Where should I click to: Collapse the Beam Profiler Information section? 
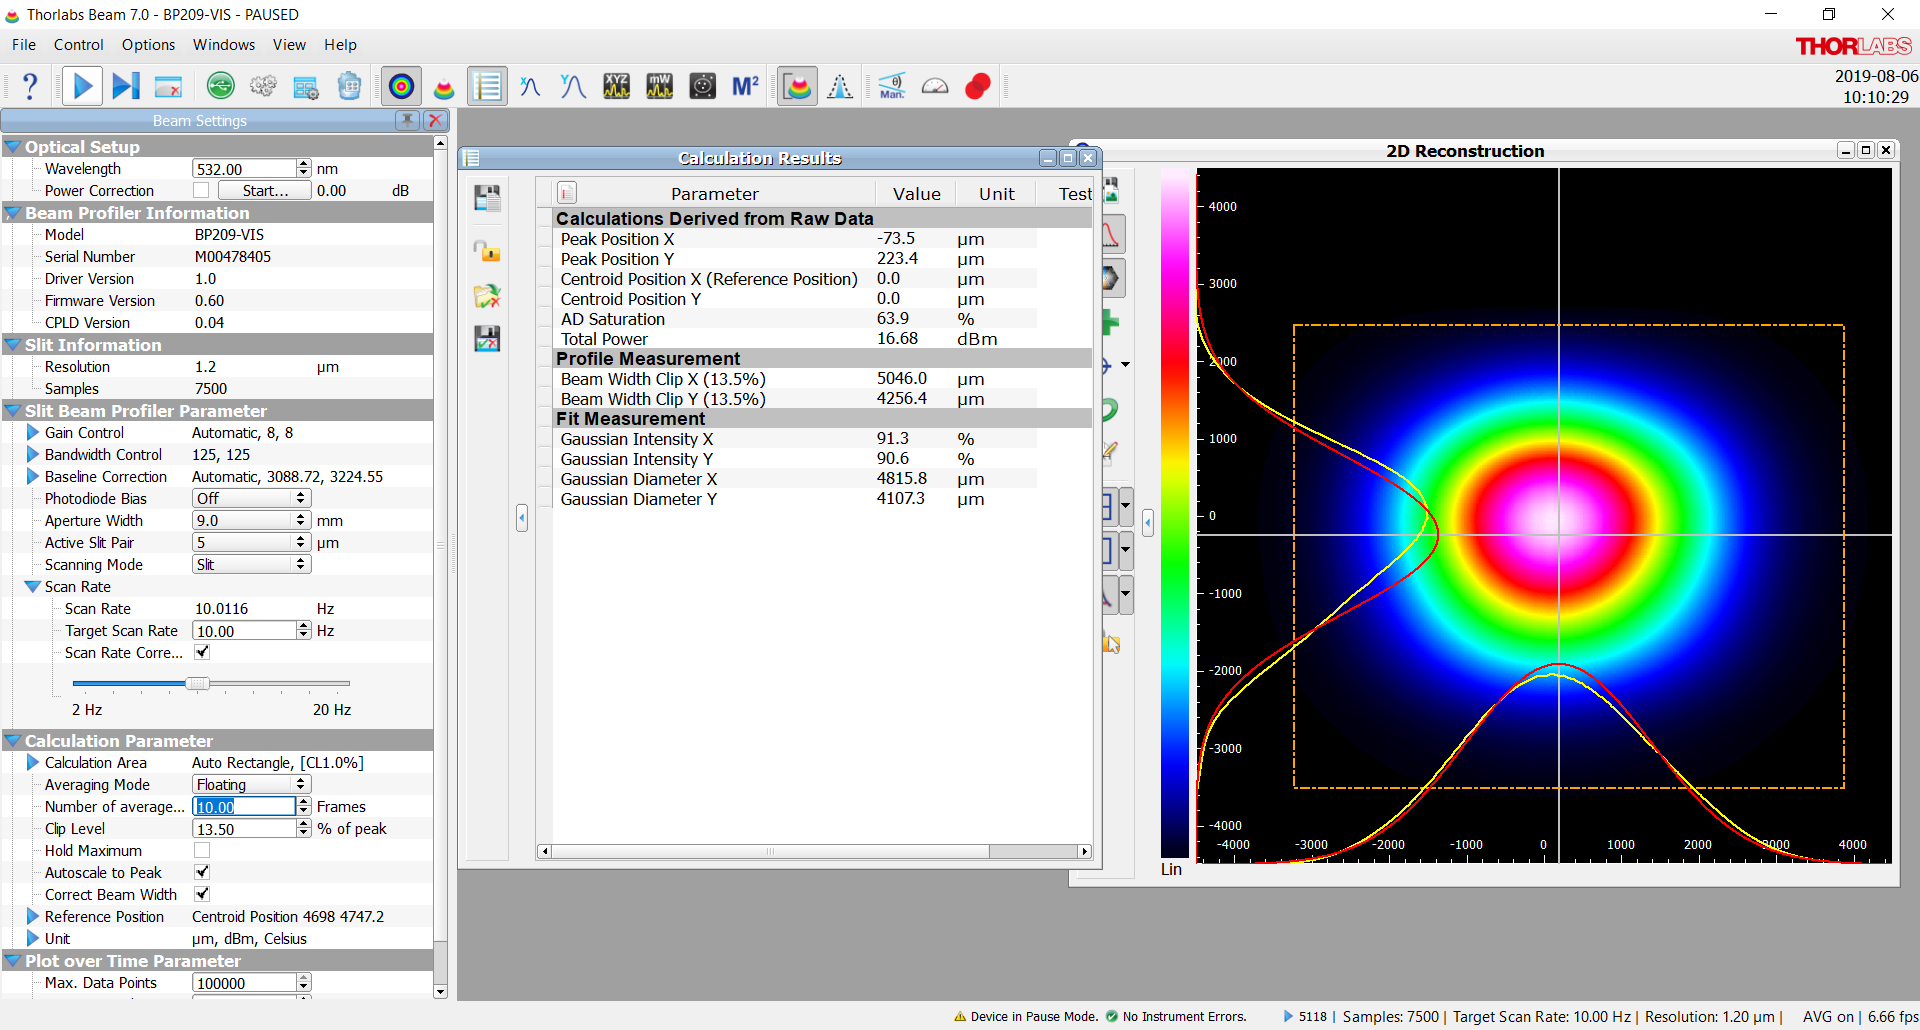coord(13,213)
